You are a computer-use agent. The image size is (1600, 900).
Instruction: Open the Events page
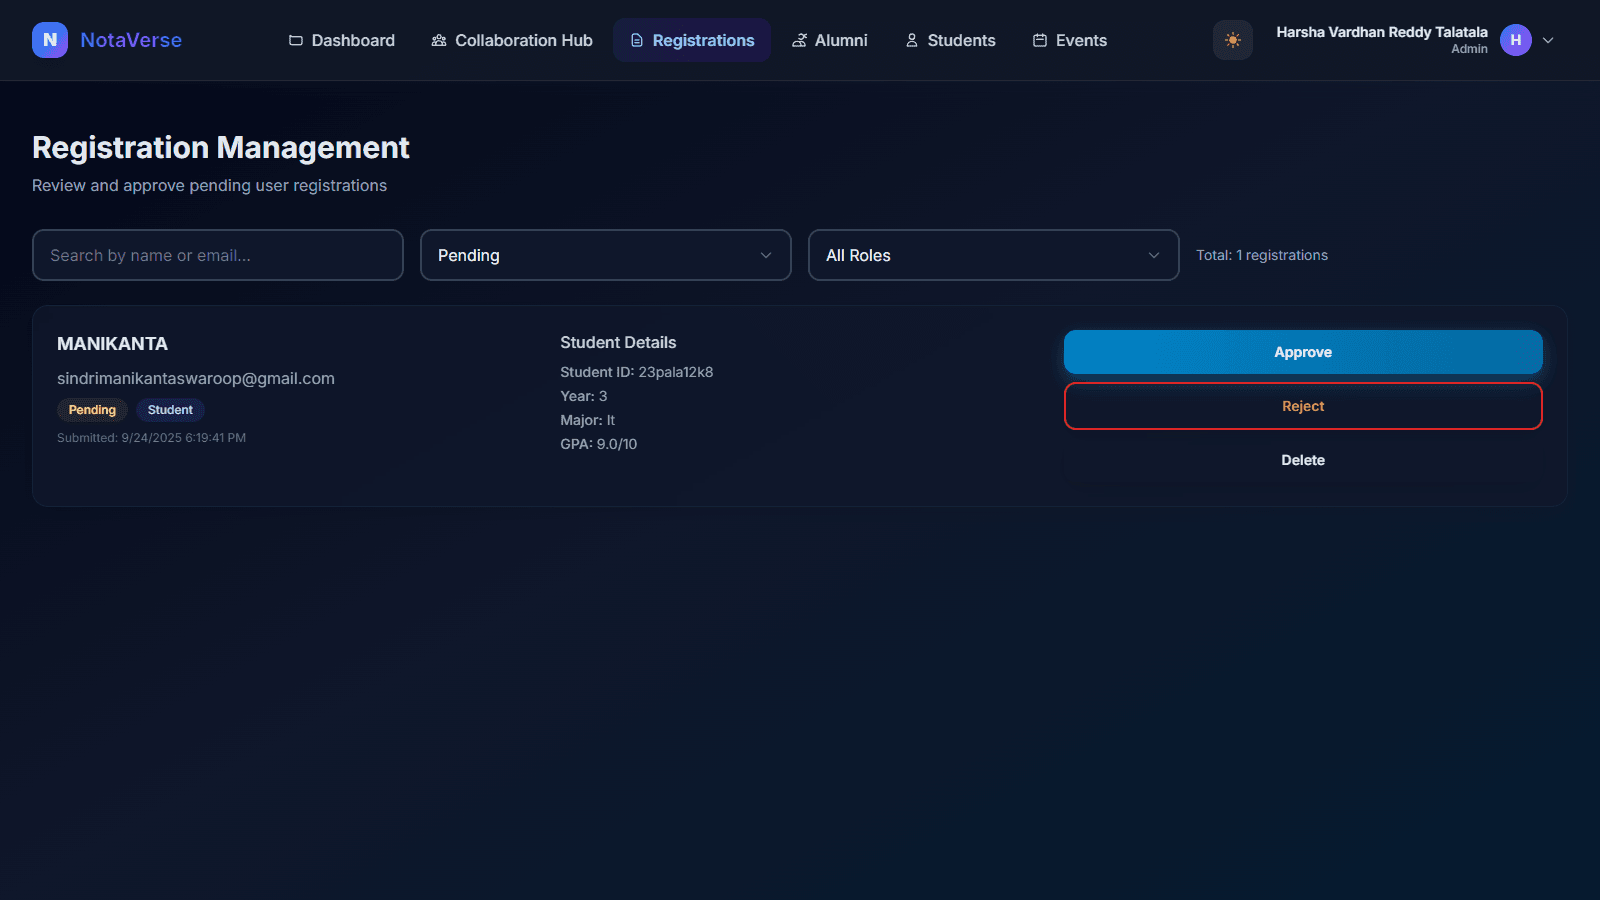[x=1070, y=40]
